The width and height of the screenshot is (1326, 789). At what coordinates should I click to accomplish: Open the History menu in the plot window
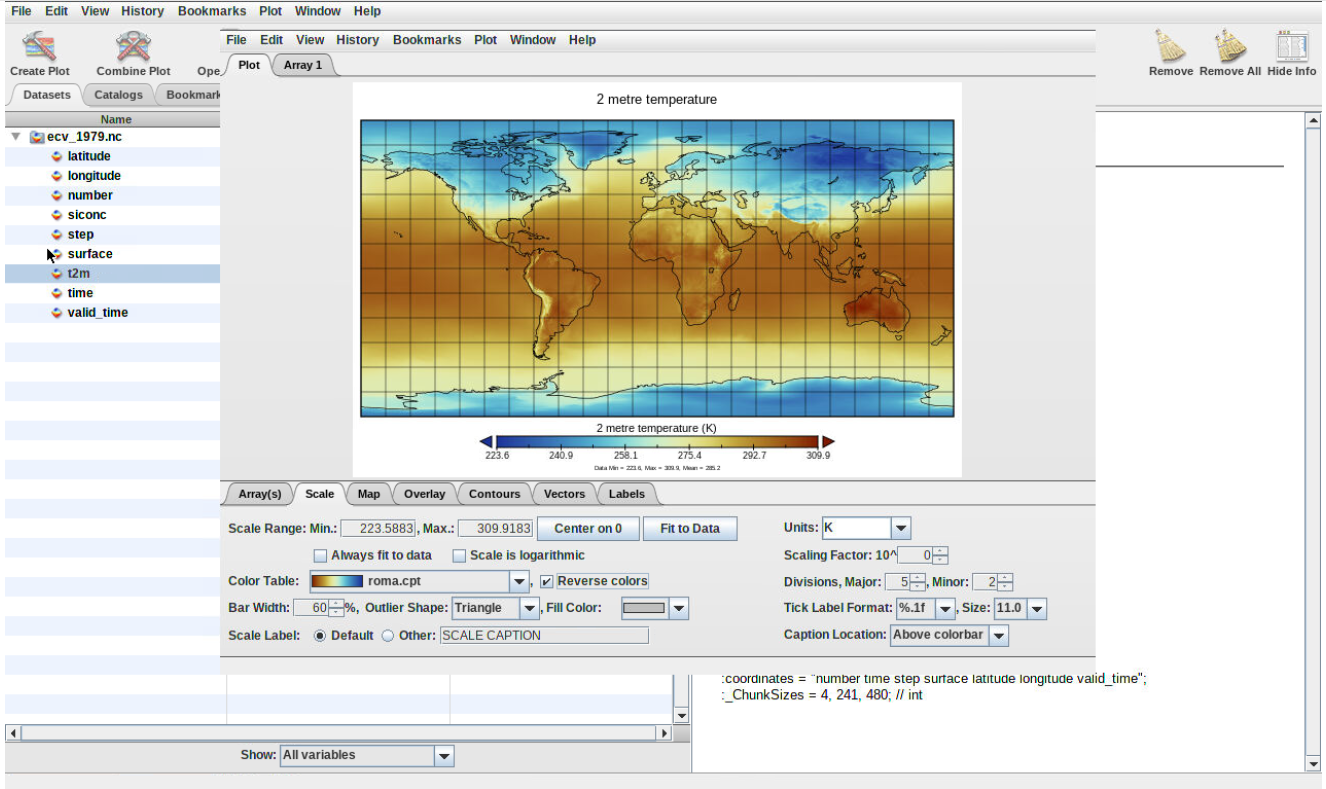pyautogui.click(x=357, y=40)
